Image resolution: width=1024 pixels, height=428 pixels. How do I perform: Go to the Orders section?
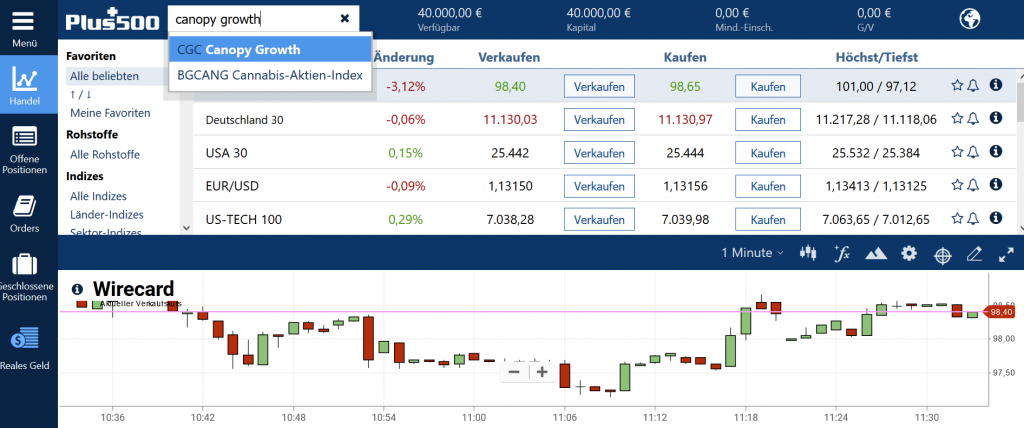pos(26,213)
